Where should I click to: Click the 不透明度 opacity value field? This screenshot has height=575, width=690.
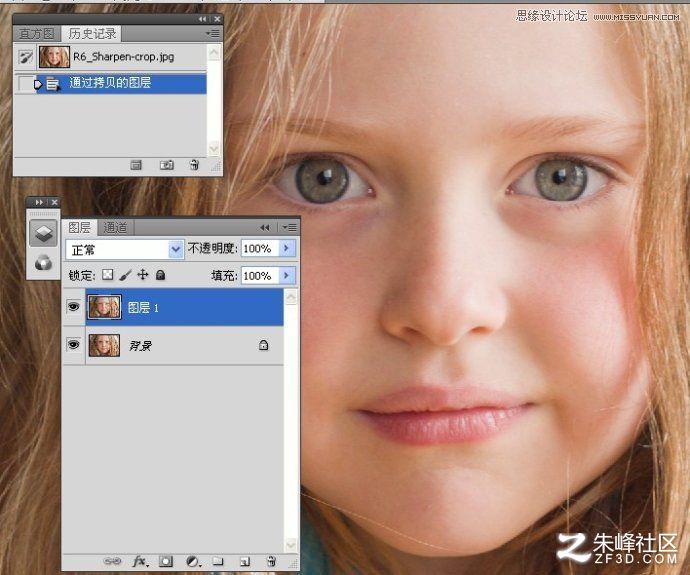click(x=260, y=249)
